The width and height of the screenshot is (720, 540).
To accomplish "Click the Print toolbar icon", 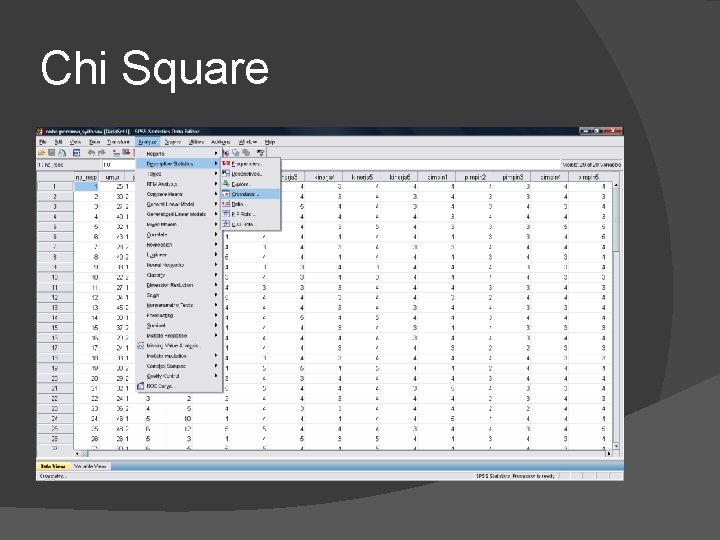I will 62,153.
